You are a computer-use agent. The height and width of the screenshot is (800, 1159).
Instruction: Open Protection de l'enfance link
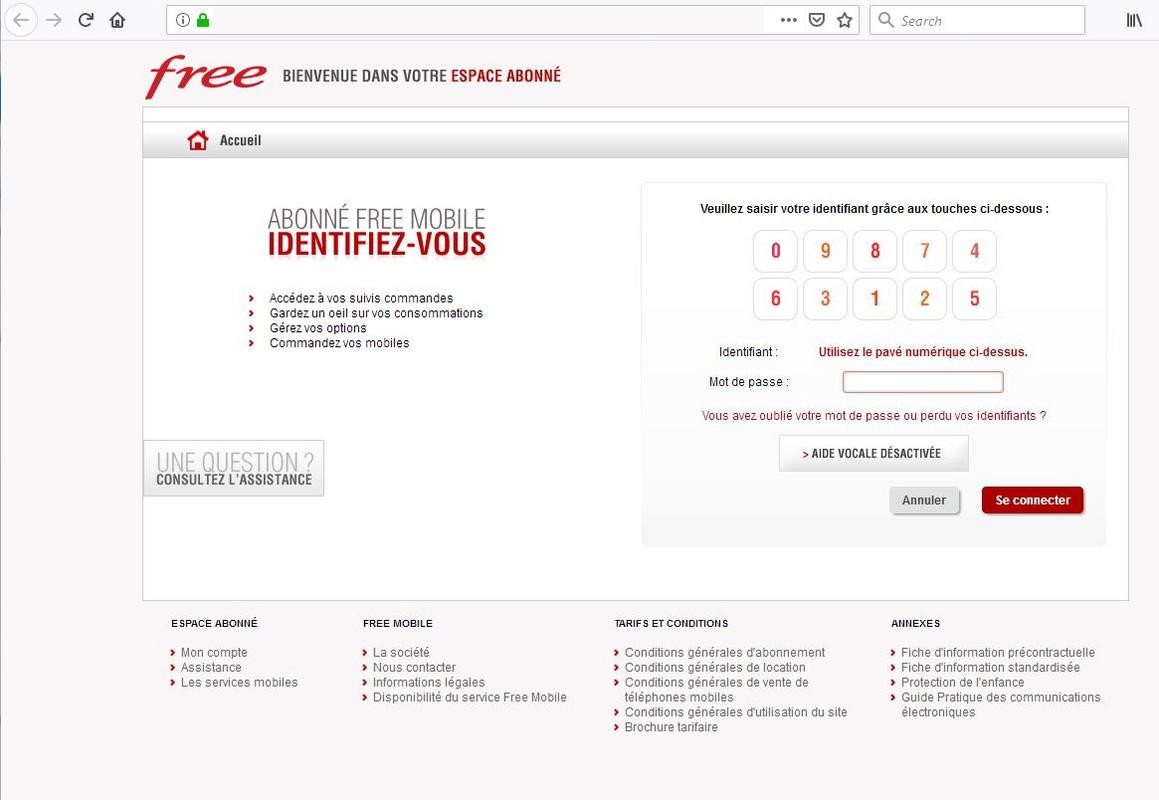(962, 682)
